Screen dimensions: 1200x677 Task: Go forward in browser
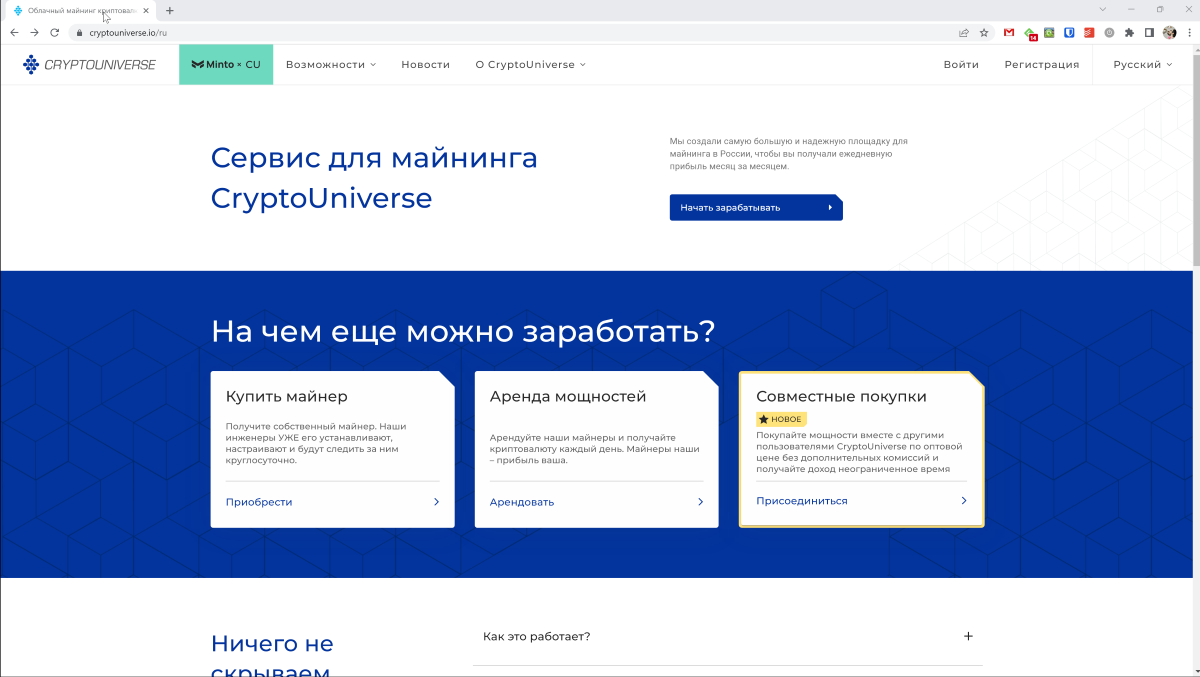(x=34, y=32)
